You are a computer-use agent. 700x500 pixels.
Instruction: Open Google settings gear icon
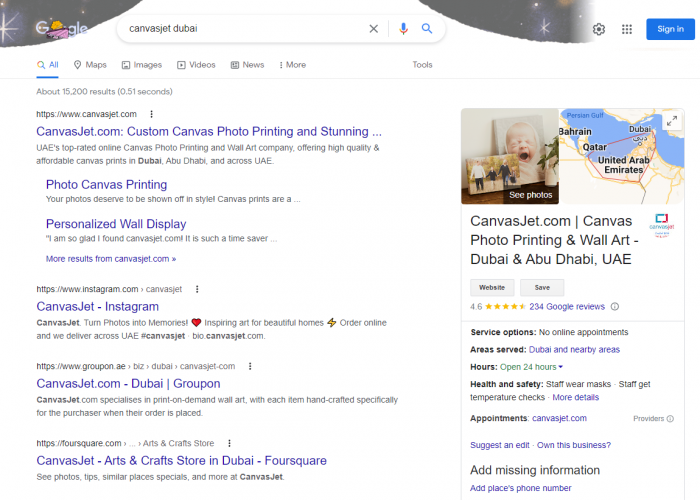click(599, 29)
